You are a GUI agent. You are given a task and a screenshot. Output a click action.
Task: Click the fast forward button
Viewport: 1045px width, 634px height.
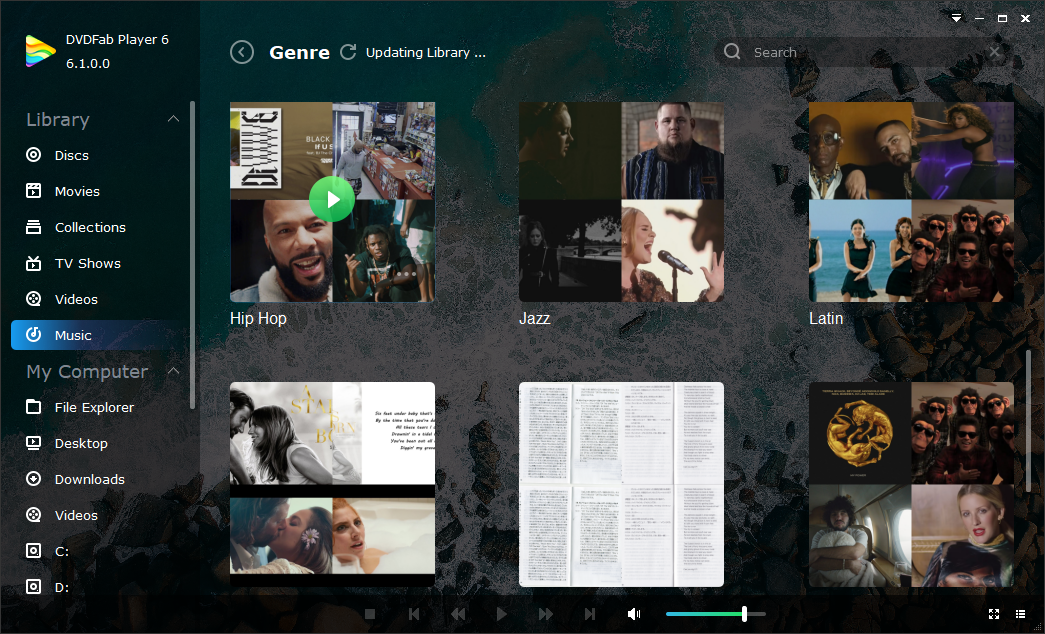[x=546, y=614]
